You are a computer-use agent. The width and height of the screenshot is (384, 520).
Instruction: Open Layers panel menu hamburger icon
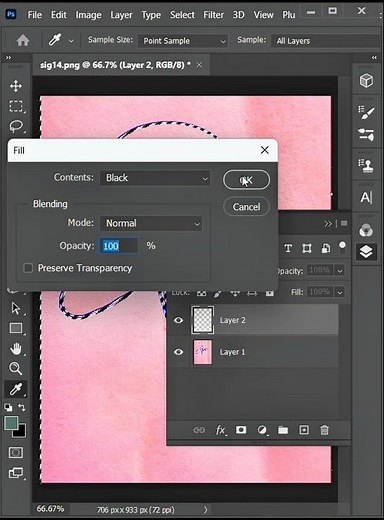click(344, 223)
